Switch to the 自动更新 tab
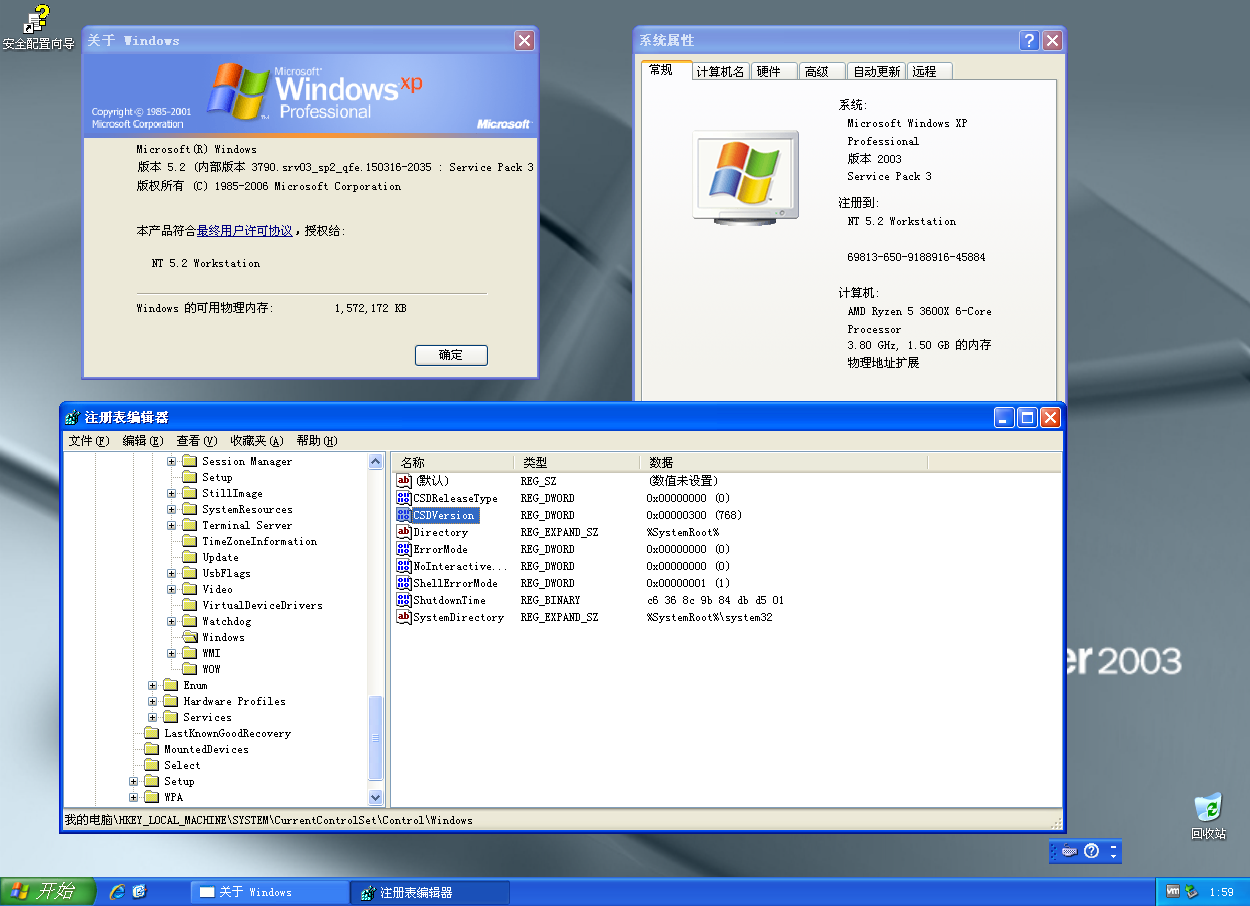This screenshot has height=906, width=1250. tap(876, 70)
